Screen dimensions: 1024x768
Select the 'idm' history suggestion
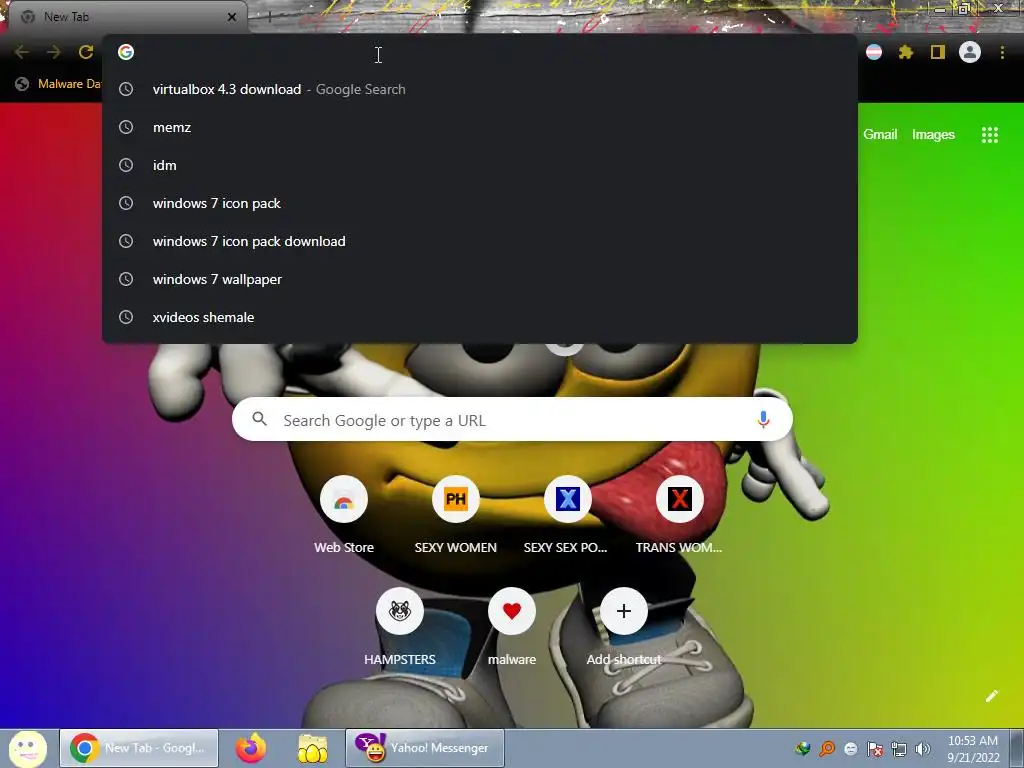[x=479, y=165]
